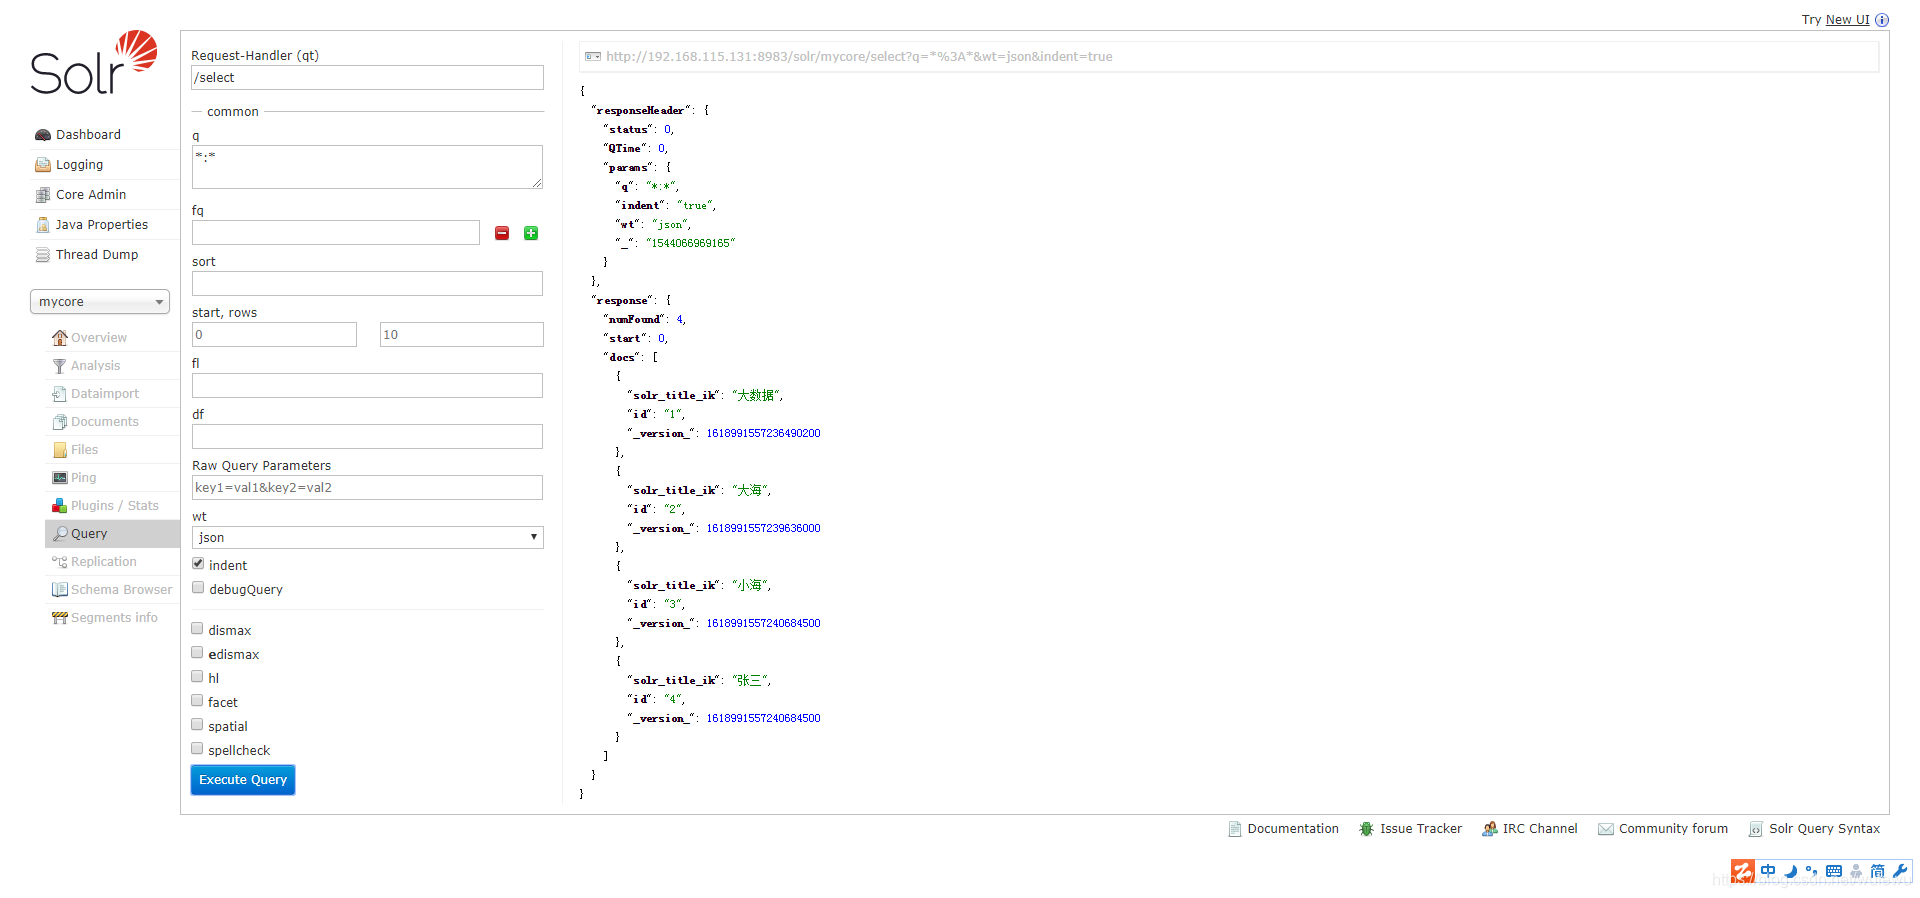
Task: Click the Issue Tracker bug icon
Action: 1366,829
